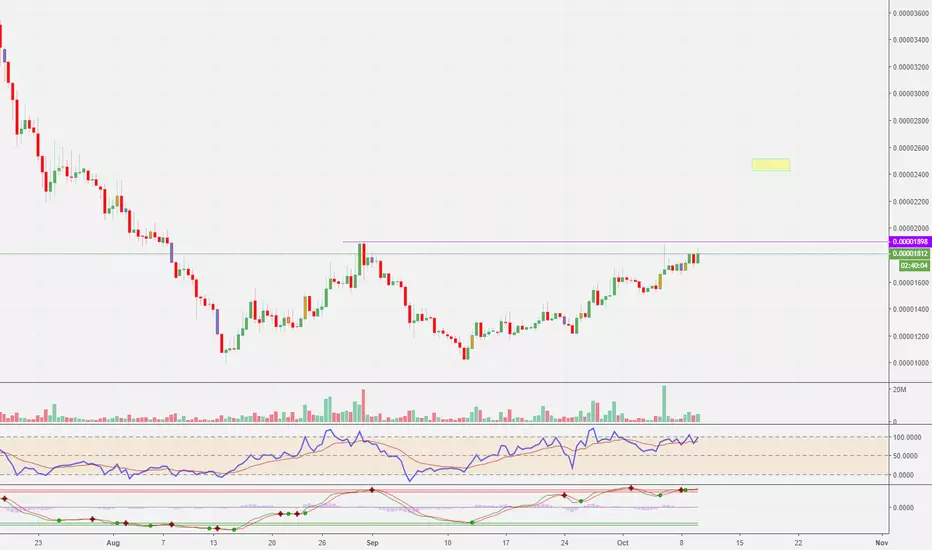Select the yellow target rectangle on the chart
Viewport: 932px width, 550px height.
point(771,165)
